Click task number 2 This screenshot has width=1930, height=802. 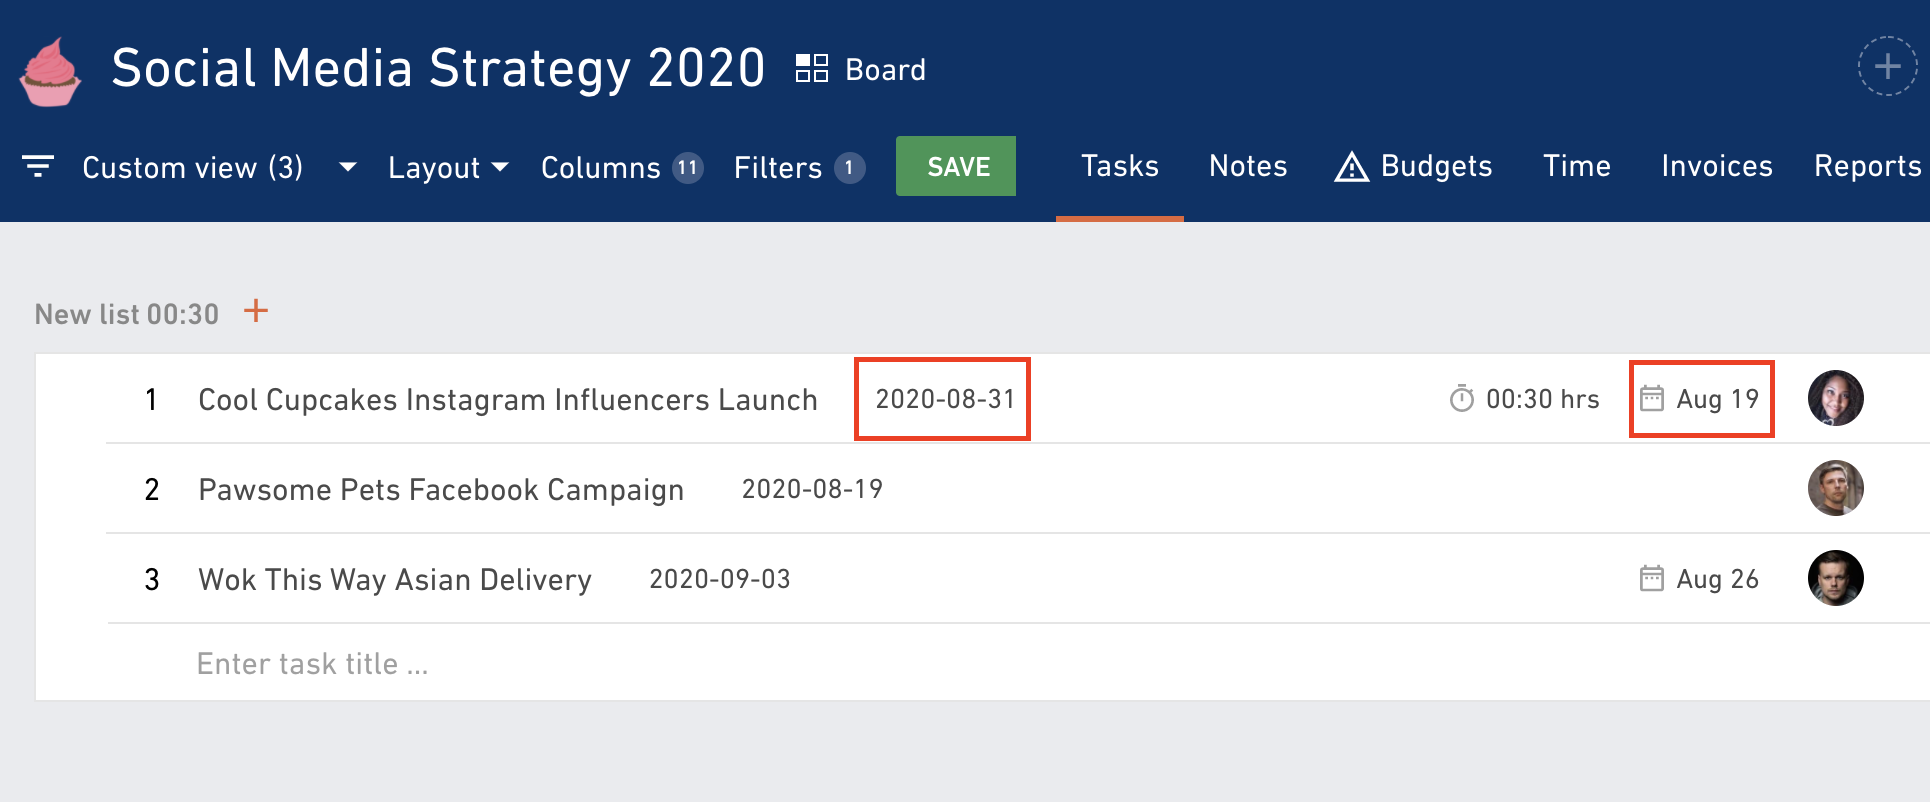tap(152, 490)
